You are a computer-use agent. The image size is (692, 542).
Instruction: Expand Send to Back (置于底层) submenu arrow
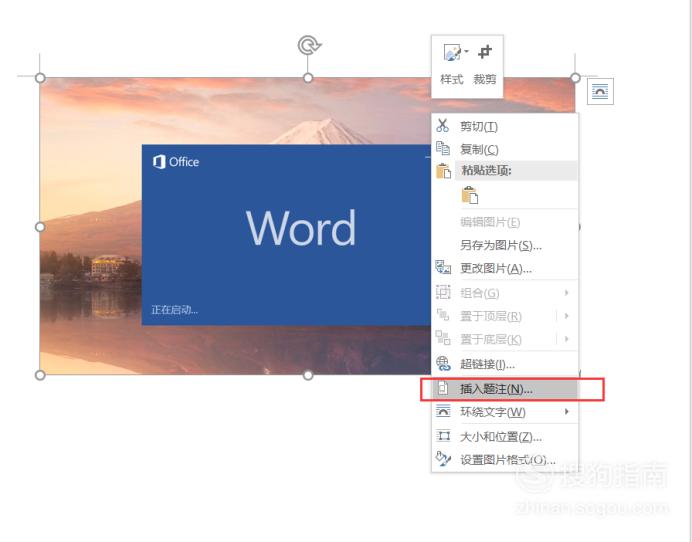tap(567, 339)
